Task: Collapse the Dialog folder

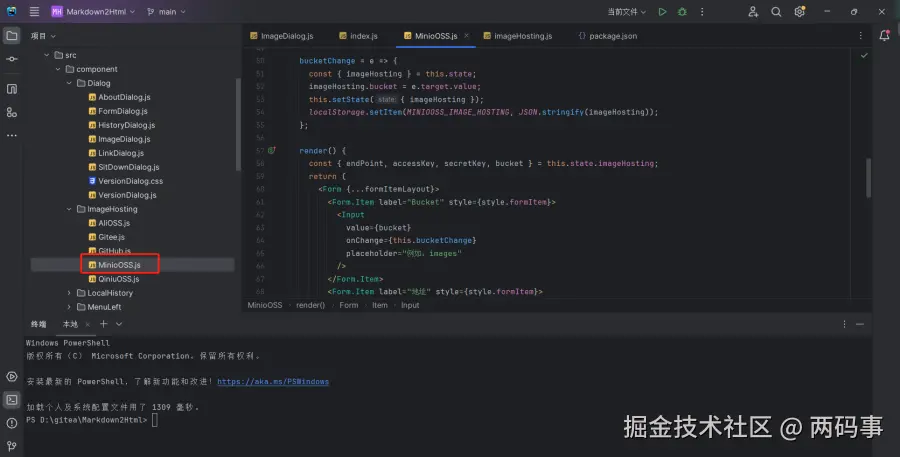Action: (69, 83)
